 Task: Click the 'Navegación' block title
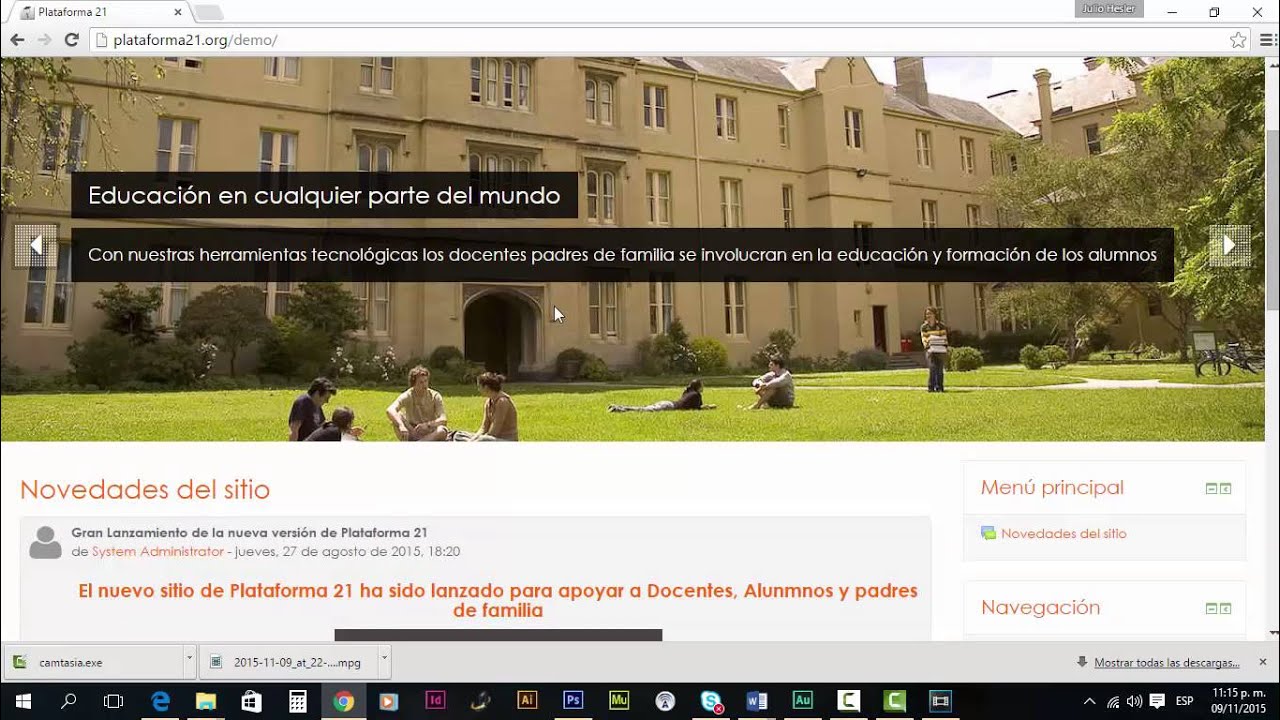[1040, 608]
